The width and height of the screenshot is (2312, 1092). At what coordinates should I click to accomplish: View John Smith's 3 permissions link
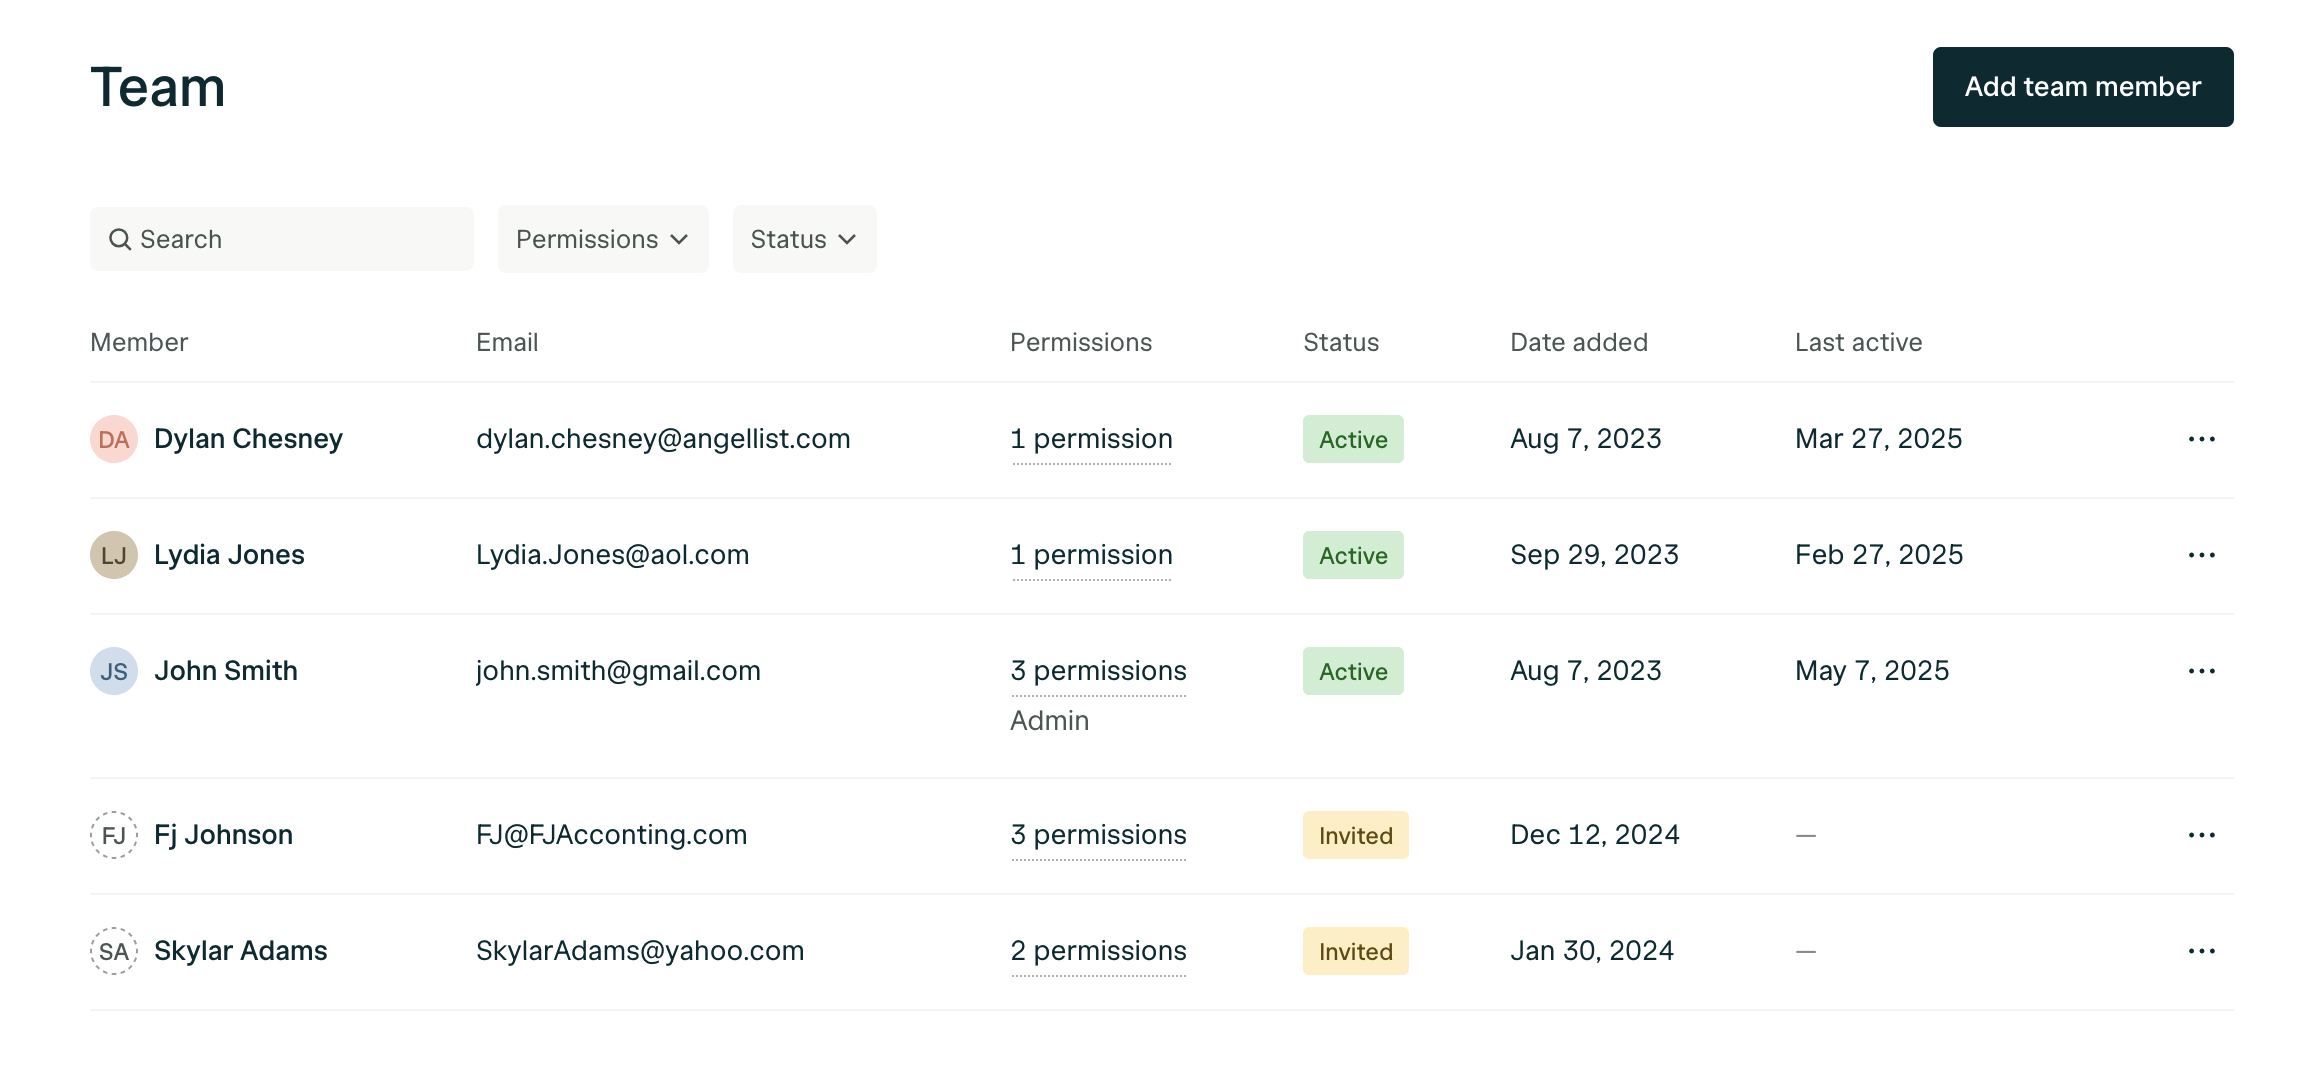pyautogui.click(x=1098, y=671)
